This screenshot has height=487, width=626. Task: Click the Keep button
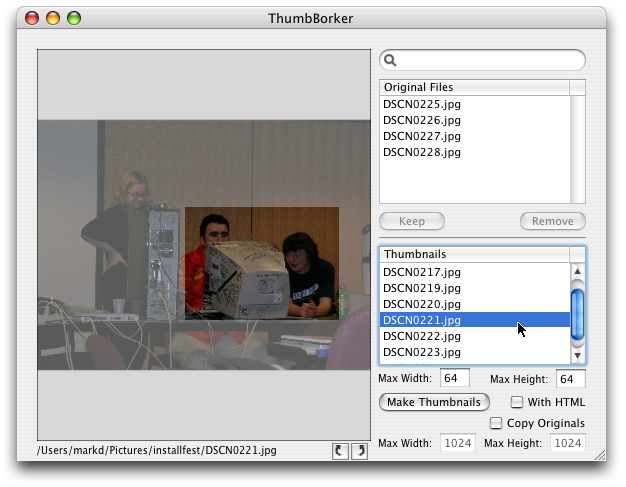(x=412, y=221)
